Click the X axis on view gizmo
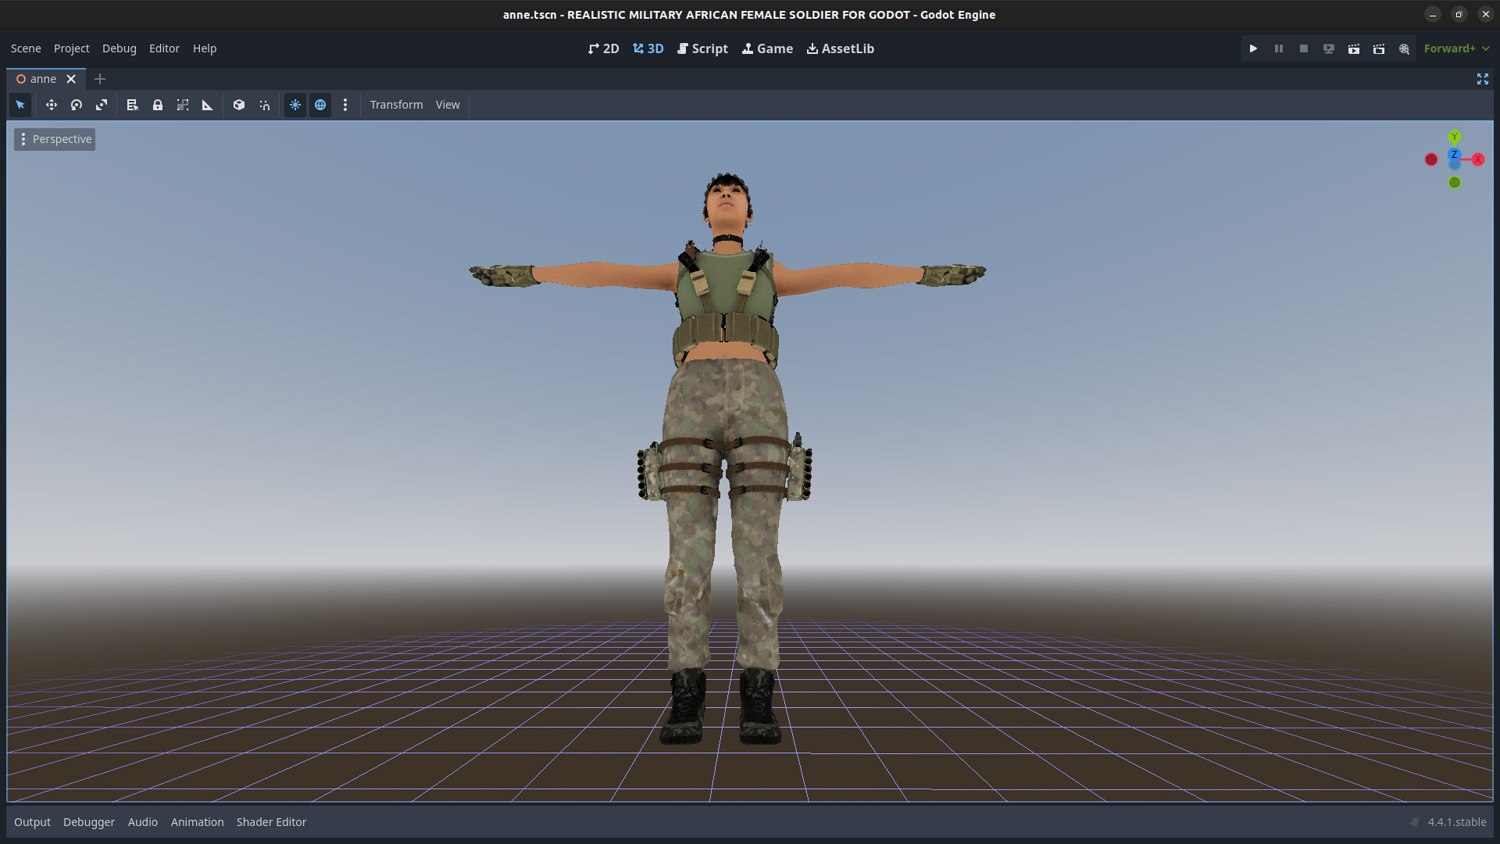 point(1478,160)
